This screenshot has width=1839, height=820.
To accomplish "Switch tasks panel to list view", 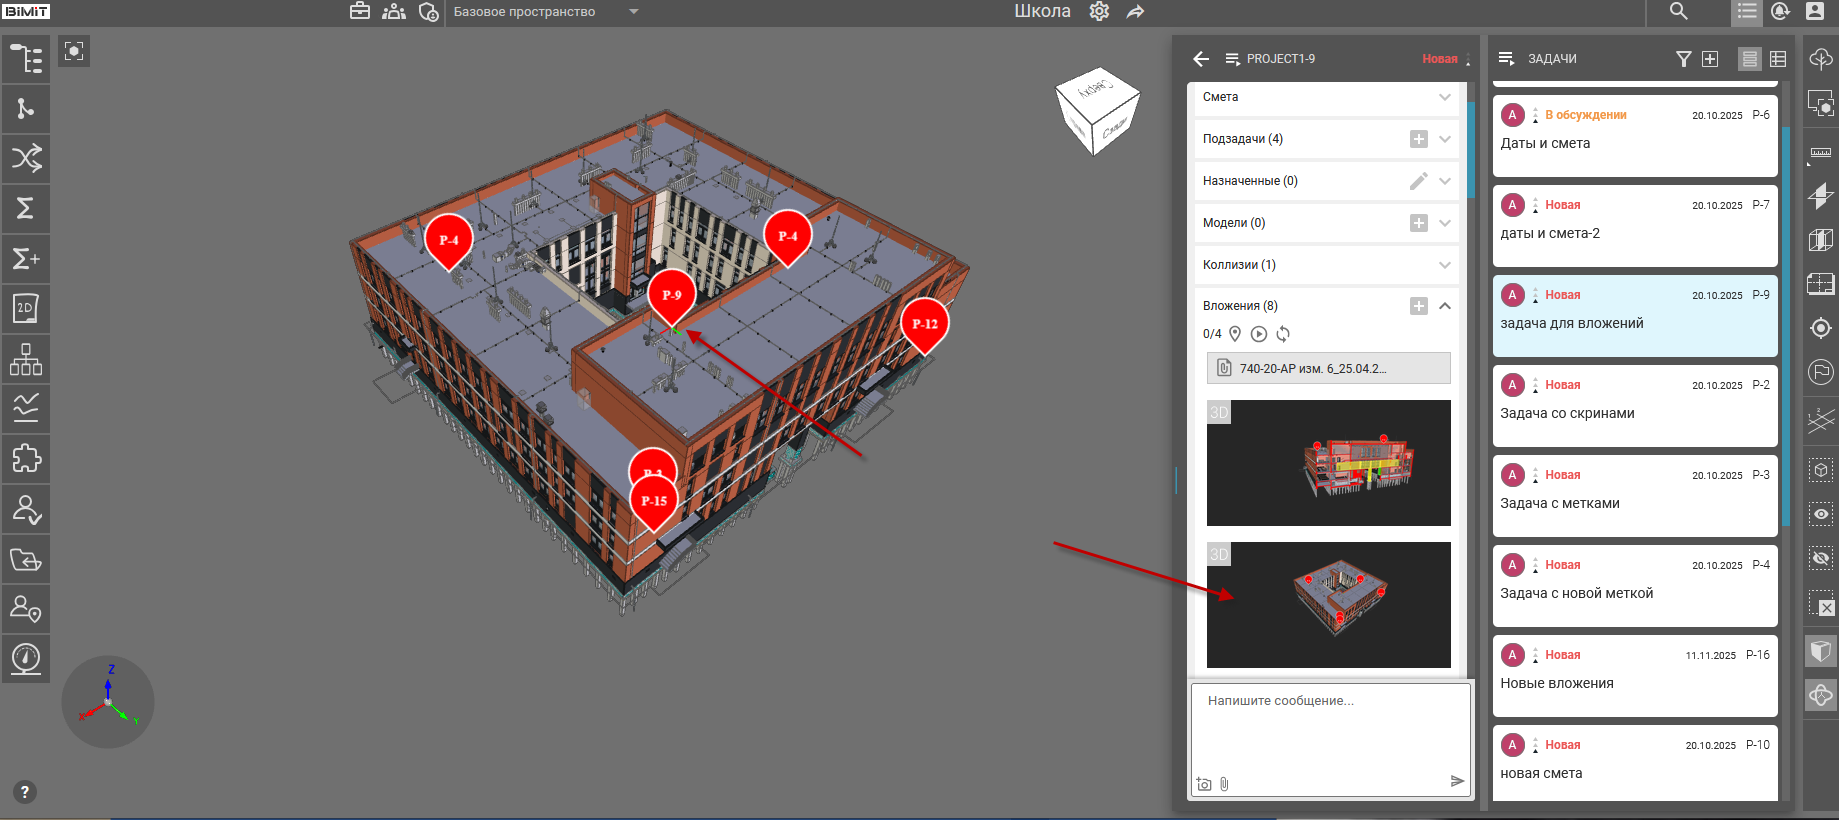I will click(x=1749, y=59).
